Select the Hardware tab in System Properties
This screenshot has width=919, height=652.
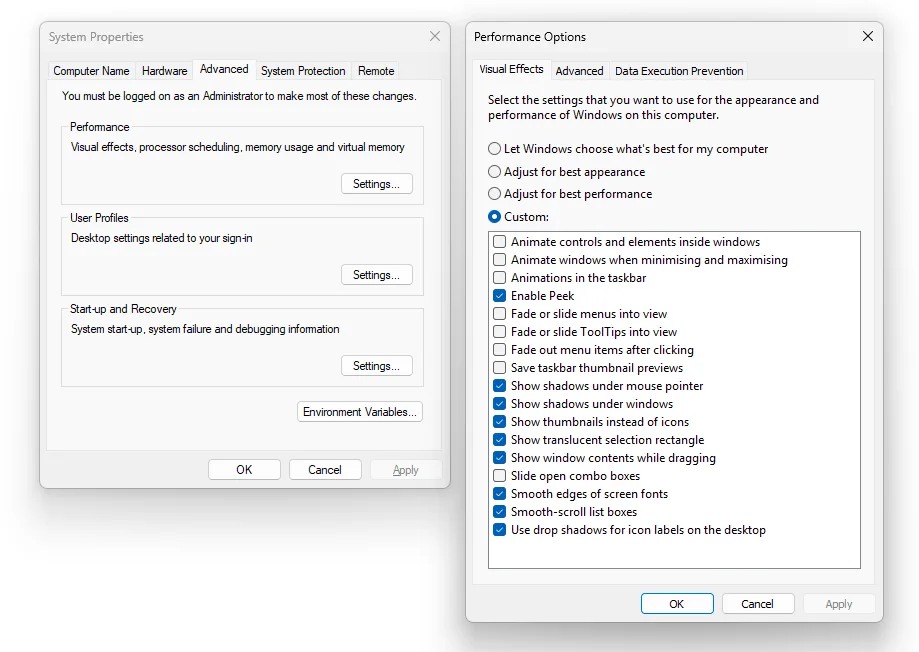point(164,71)
